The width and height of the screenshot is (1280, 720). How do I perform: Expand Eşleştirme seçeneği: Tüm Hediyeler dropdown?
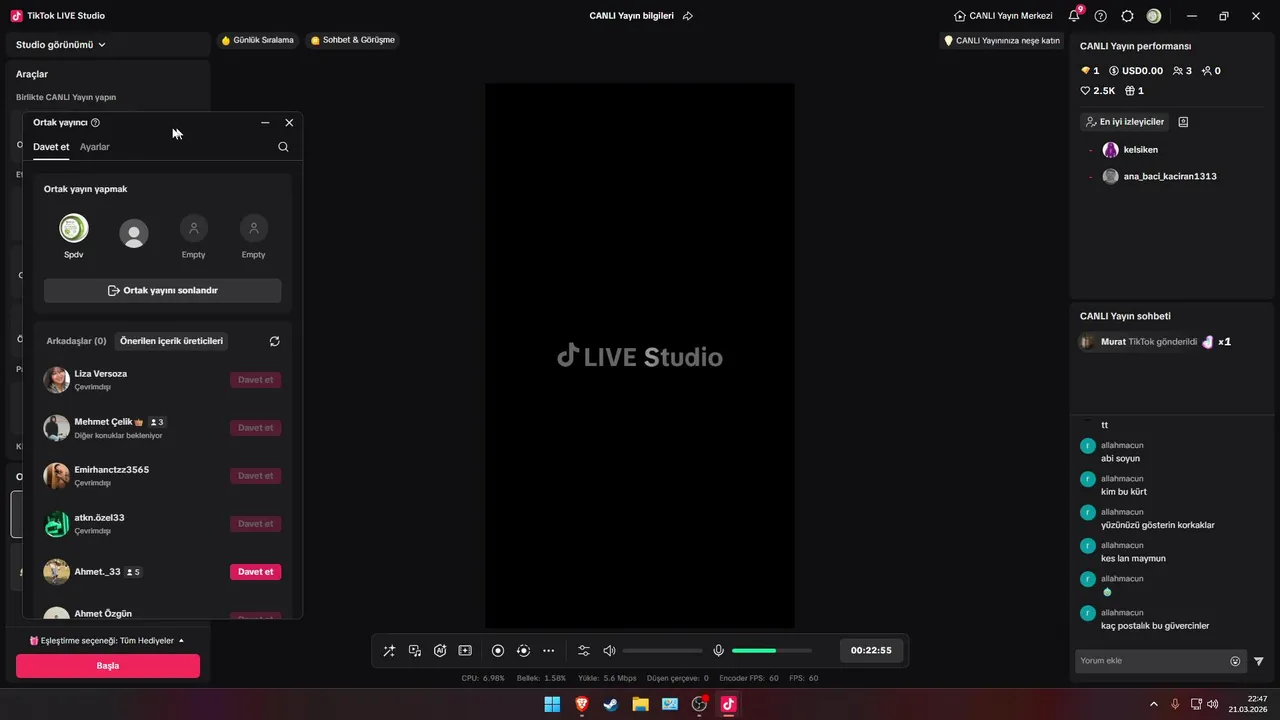point(107,640)
